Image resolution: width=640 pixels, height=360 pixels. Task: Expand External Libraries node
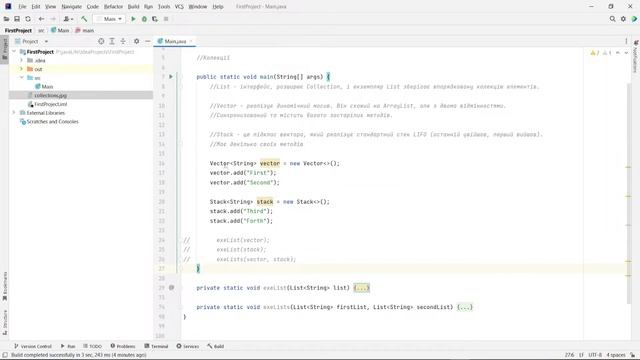pyautogui.click(x=14, y=113)
